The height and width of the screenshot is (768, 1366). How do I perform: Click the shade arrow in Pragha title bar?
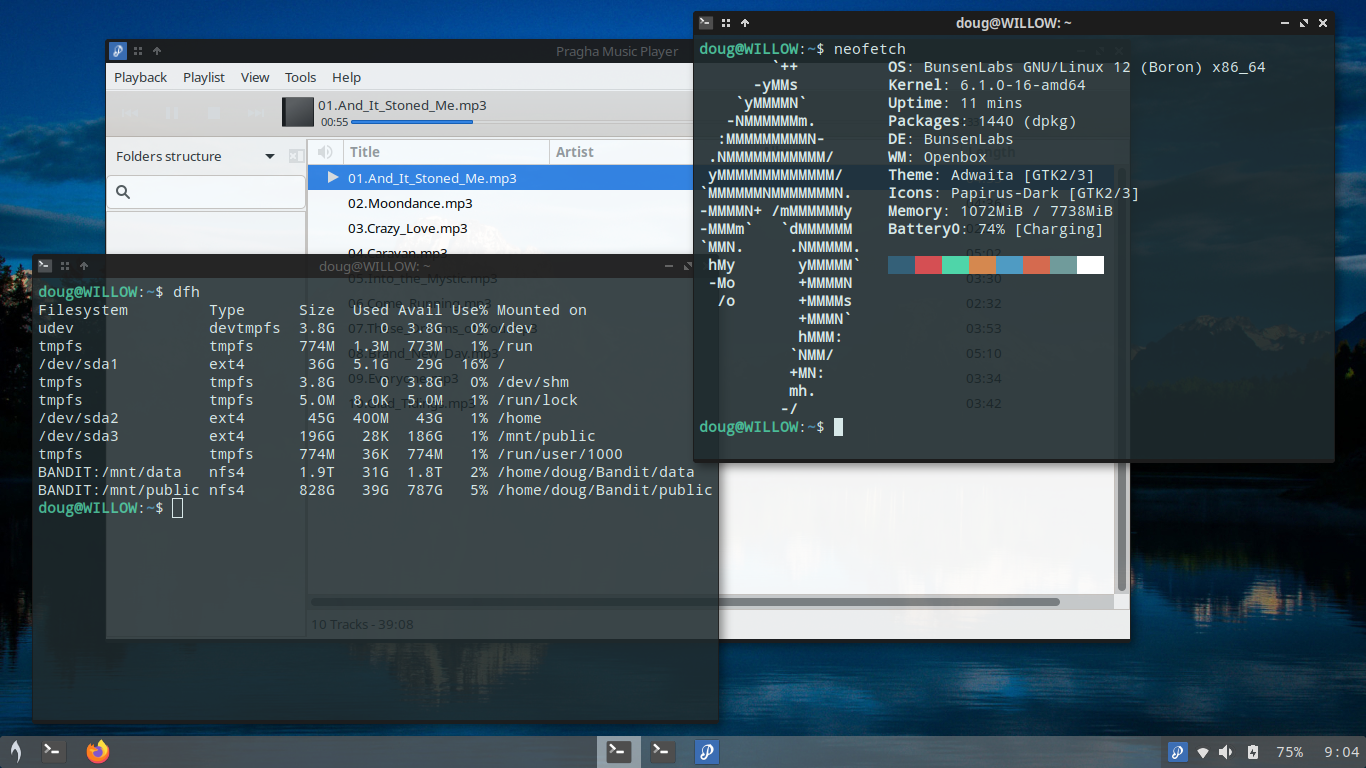pos(157,51)
